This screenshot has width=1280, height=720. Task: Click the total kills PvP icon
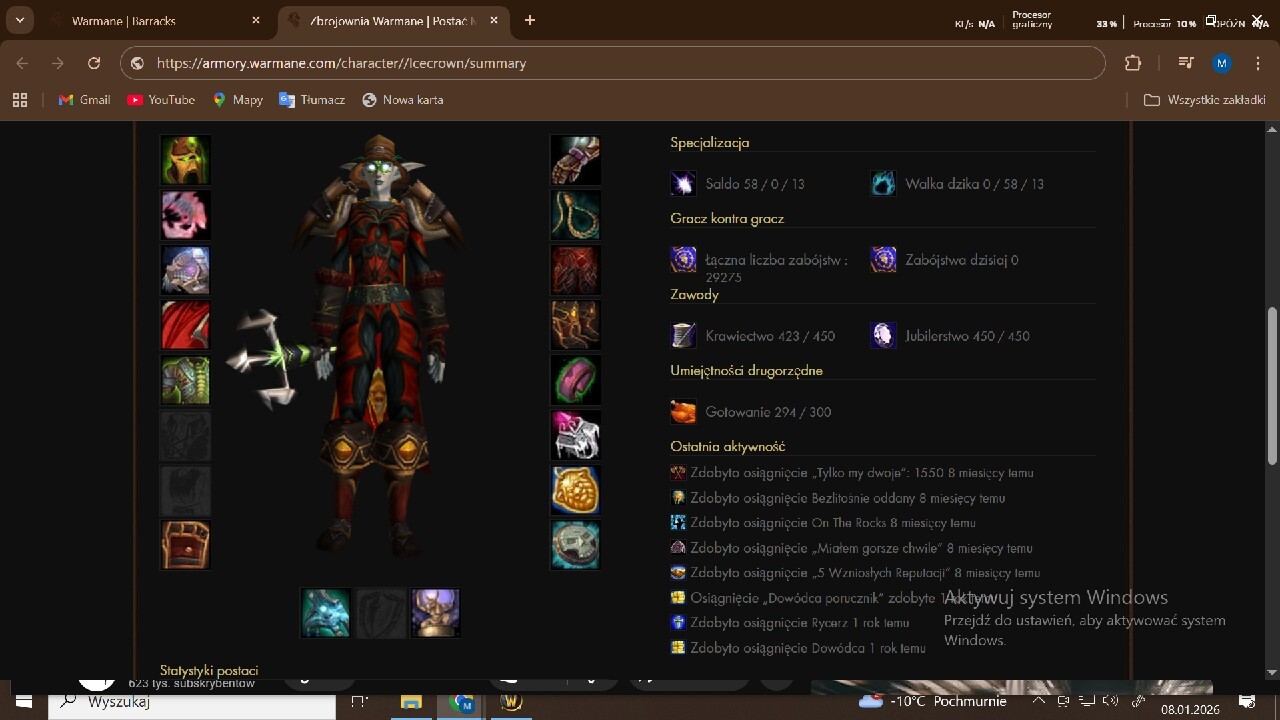tap(683, 260)
